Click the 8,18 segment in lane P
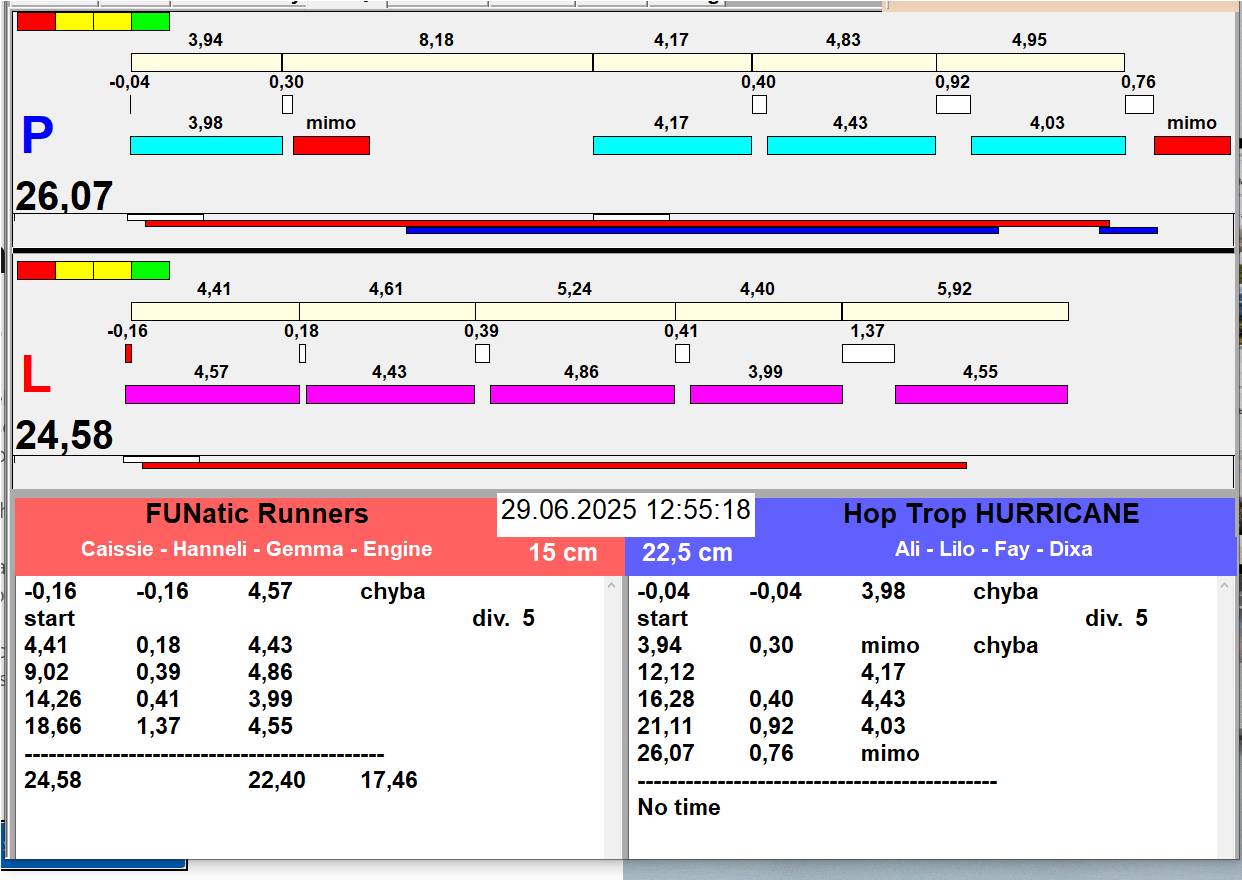 (437, 62)
